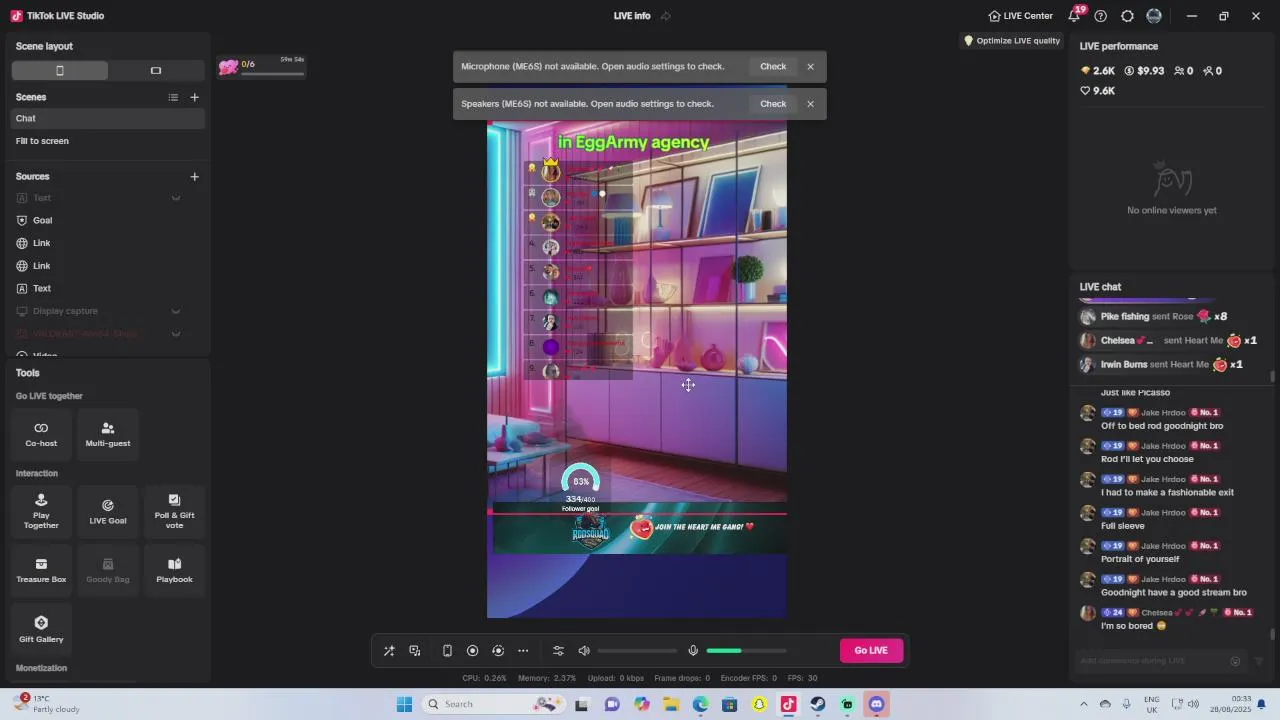Select the Display capture source row
Image resolution: width=1280 pixels, height=720 pixels.
click(108, 311)
